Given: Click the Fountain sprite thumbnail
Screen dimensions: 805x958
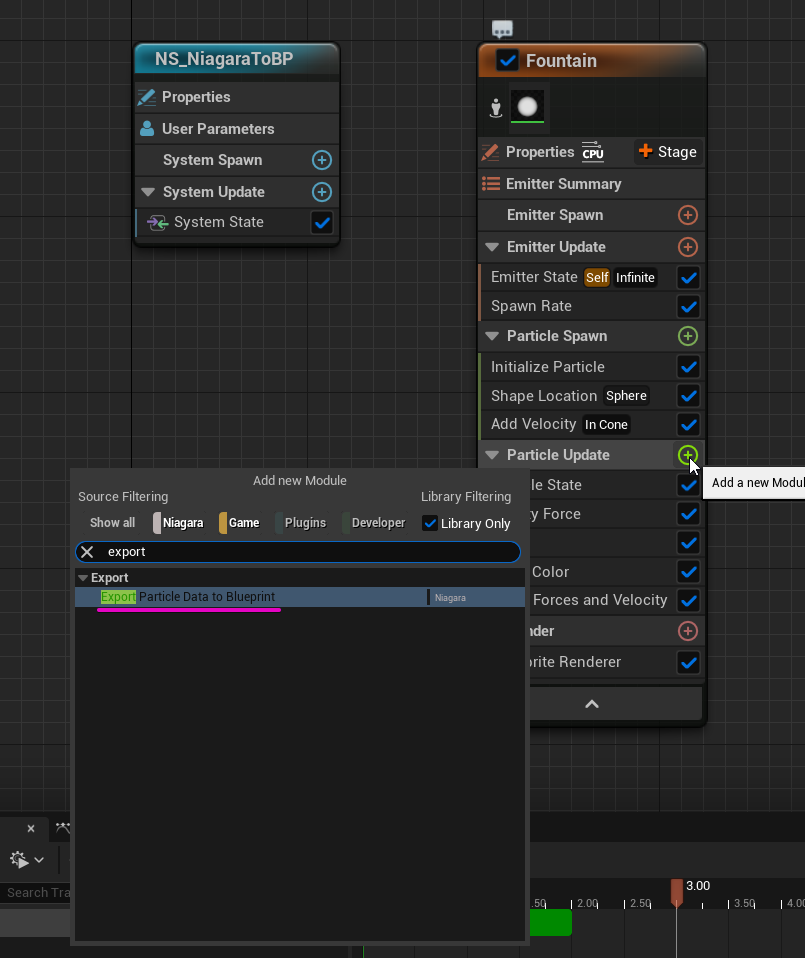Looking at the screenshot, I should coord(528,107).
